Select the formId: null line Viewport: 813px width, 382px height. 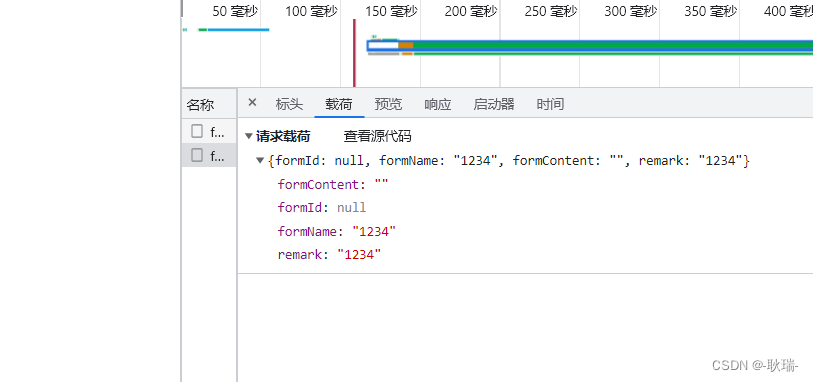[x=322, y=208]
